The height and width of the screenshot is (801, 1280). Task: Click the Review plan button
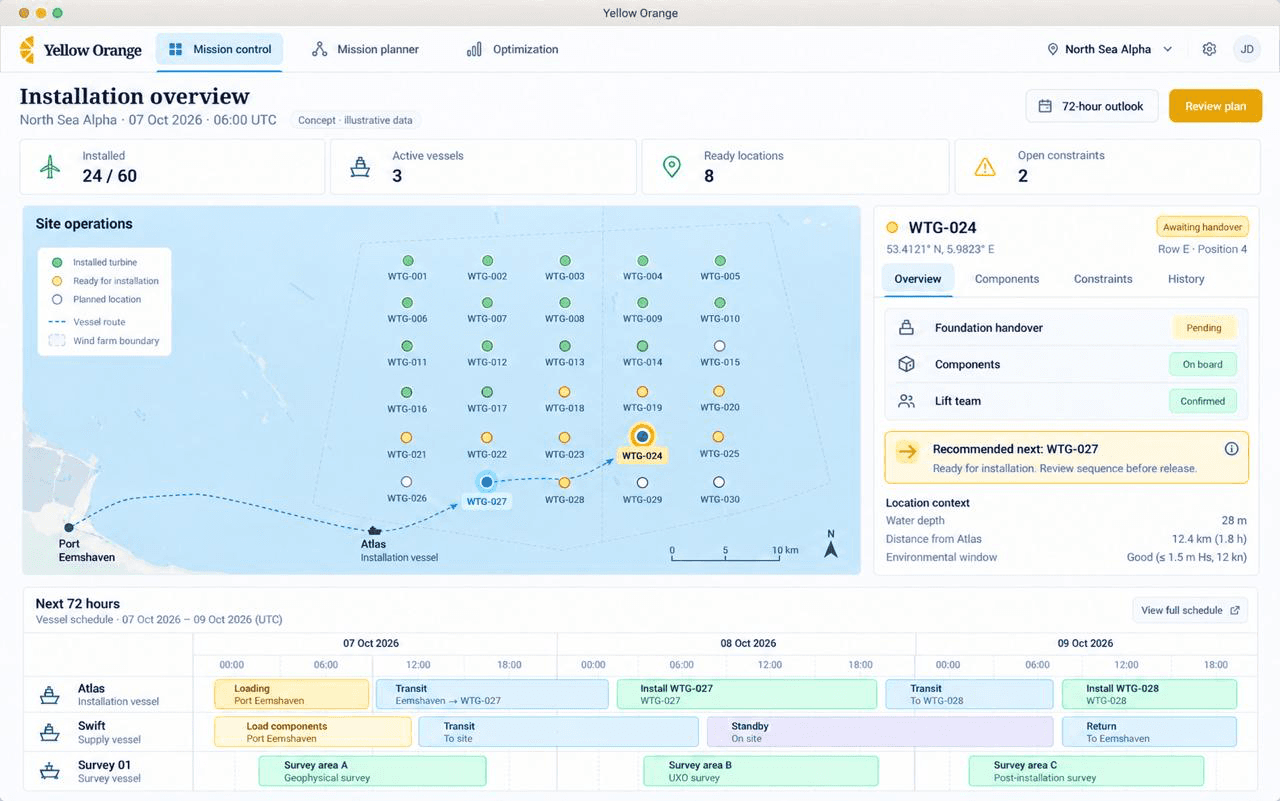click(1215, 106)
